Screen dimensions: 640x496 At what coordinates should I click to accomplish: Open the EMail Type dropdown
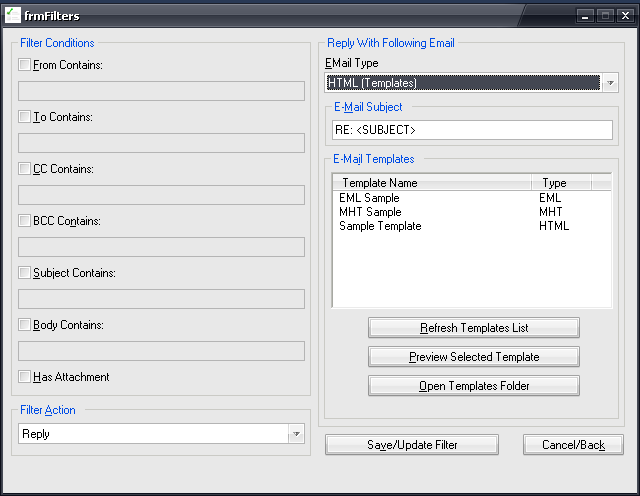[610, 83]
